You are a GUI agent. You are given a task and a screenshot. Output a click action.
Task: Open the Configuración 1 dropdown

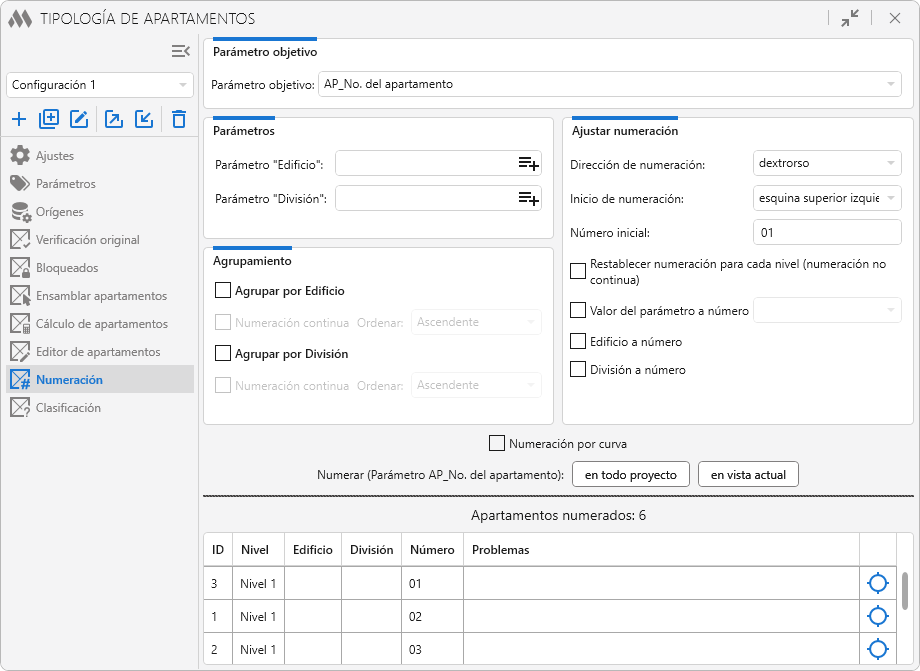pos(100,86)
